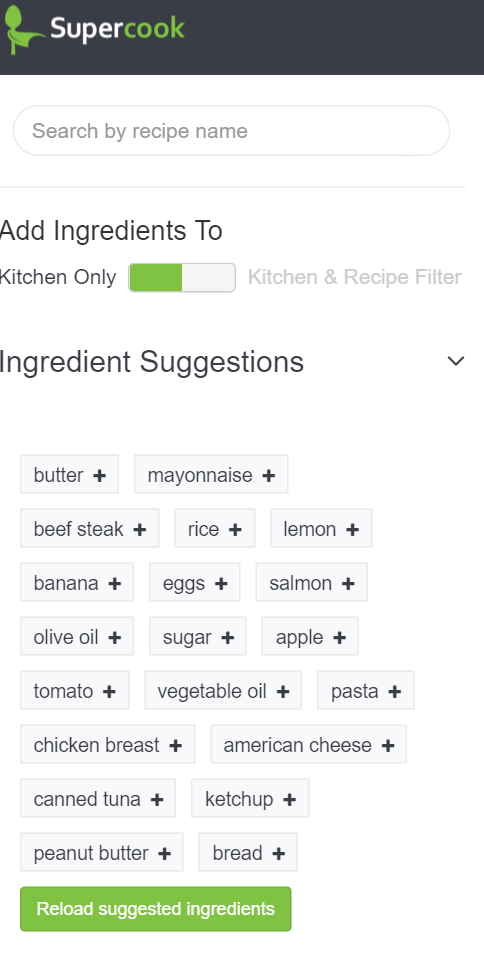Select Kitchen & Recipe Filter option
Screen dimensions: 484x959
point(354,277)
